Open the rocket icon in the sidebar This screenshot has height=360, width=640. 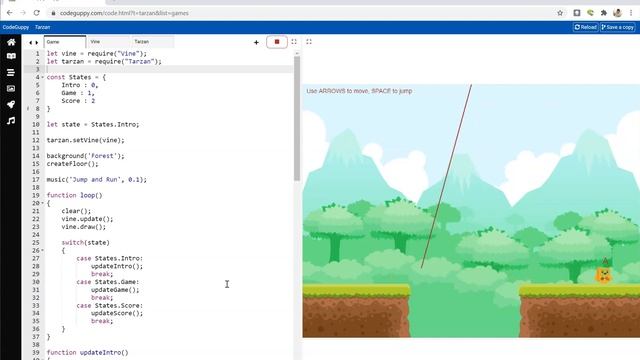coord(11,104)
